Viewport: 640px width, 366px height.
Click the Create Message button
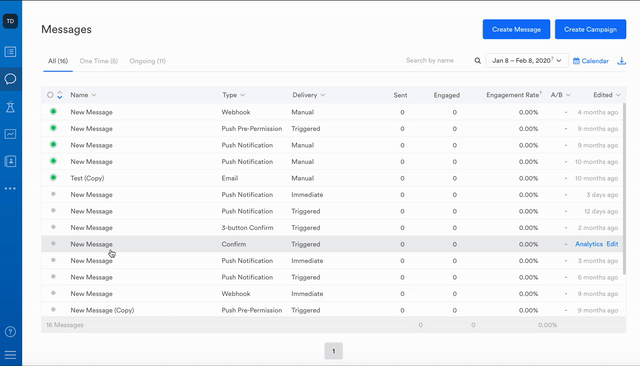pos(516,29)
